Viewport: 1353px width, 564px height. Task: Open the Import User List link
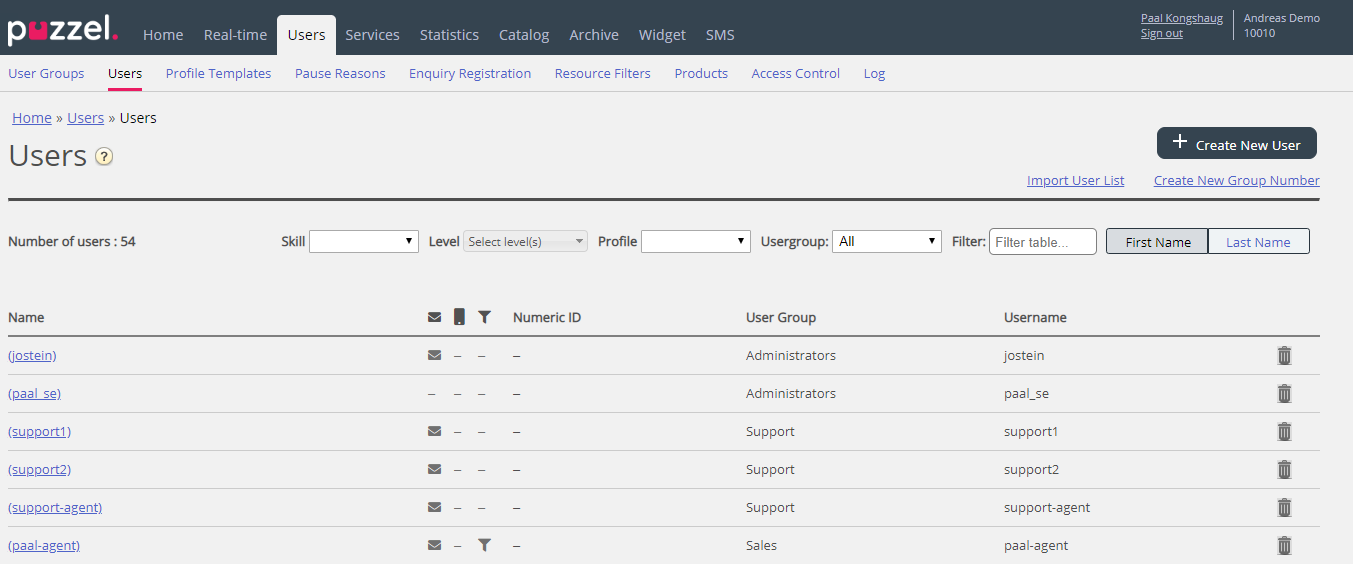(1075, 181)
